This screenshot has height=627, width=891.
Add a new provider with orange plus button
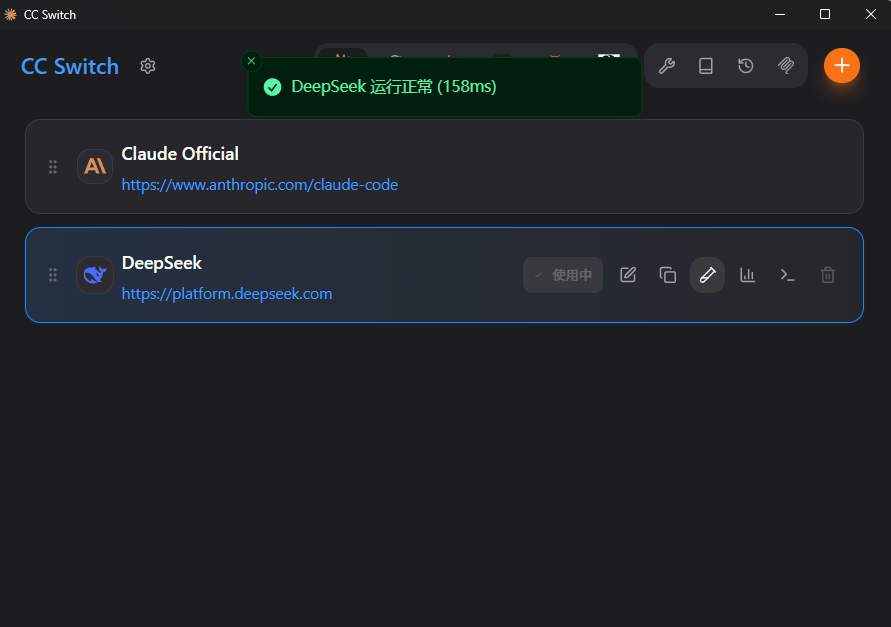click(842, 65)
